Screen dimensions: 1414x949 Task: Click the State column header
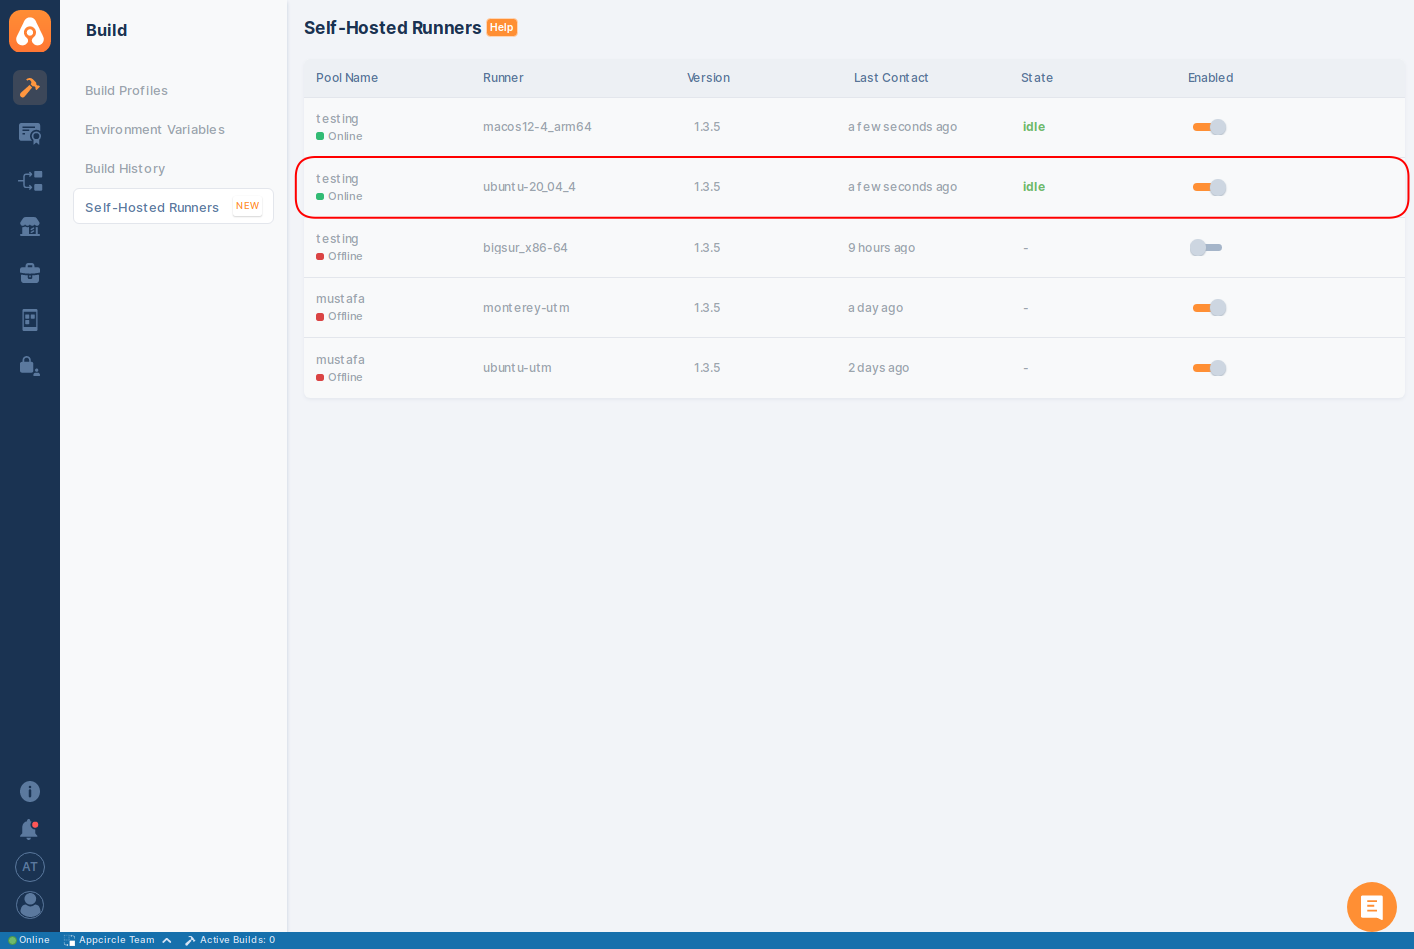pos(1037,78)
